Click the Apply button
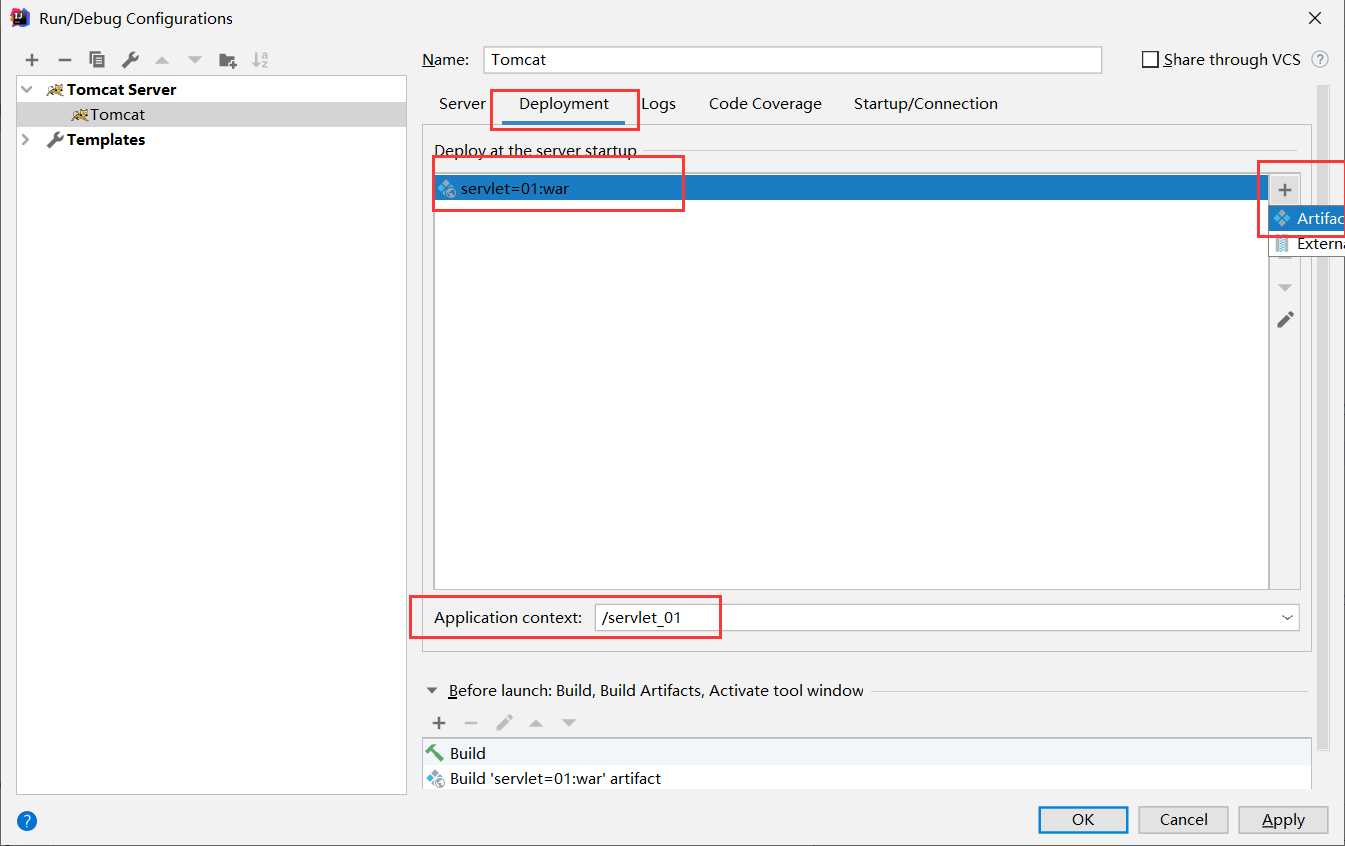This screenshot has height=846, width=1345. coord(1283,820)
